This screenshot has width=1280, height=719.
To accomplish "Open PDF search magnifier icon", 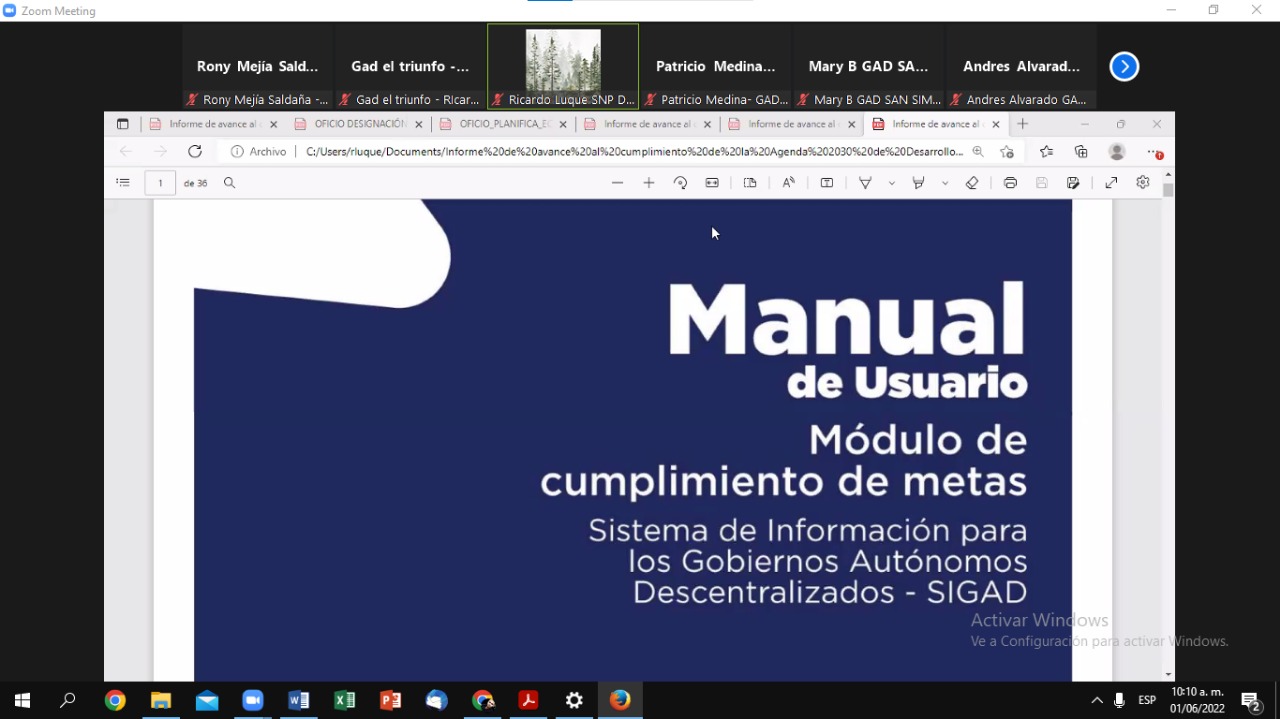I will pos(230,183).
